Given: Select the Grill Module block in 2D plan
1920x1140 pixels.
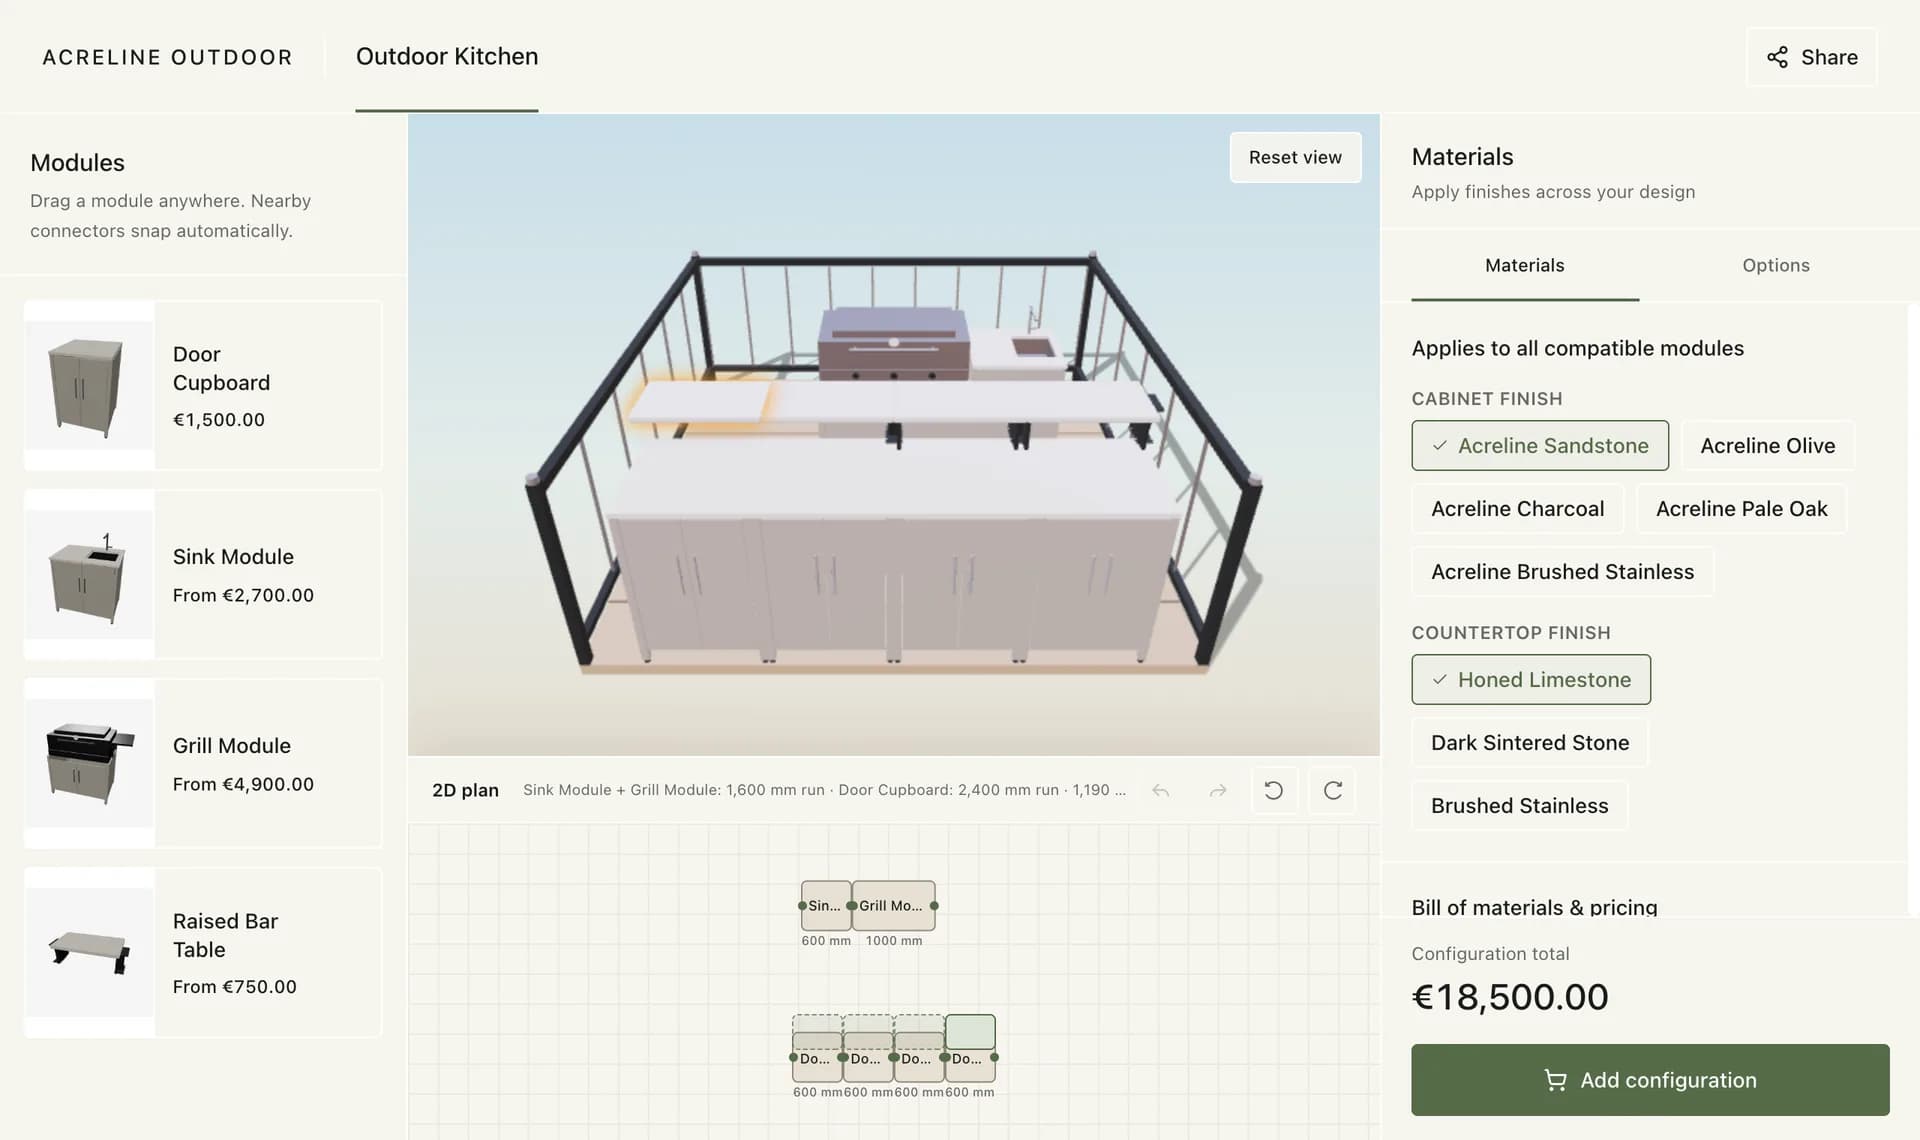Looking at the screenshot, I should [x=894, y=906].
